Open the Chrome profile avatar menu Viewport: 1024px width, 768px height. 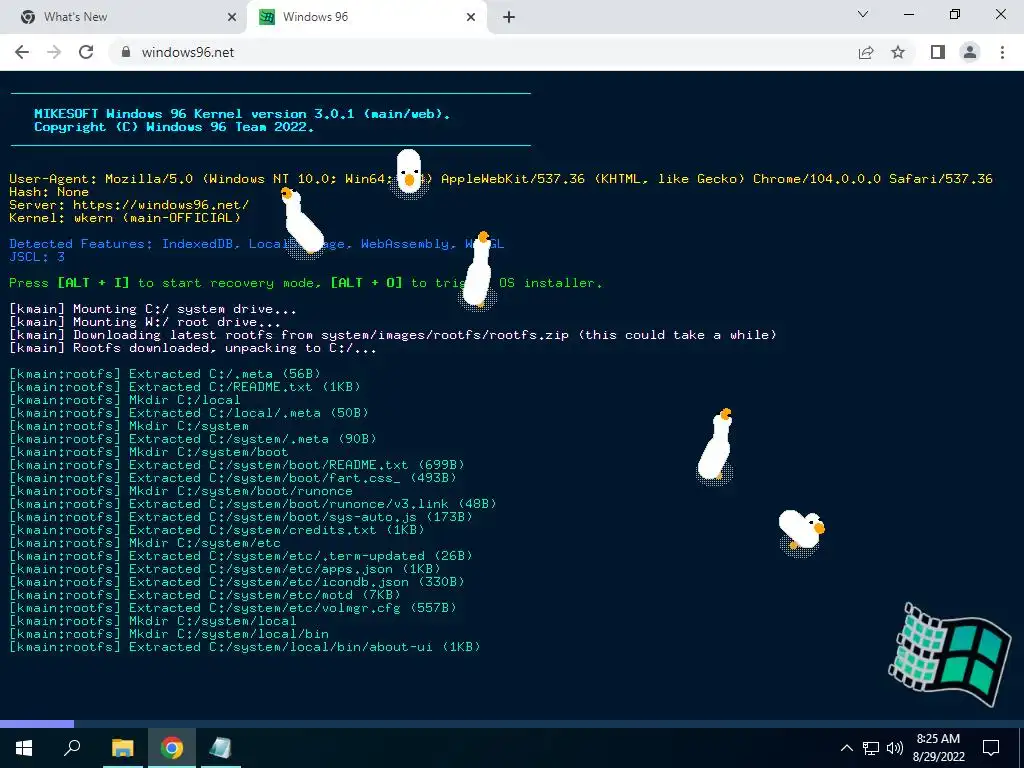(970, 52)
